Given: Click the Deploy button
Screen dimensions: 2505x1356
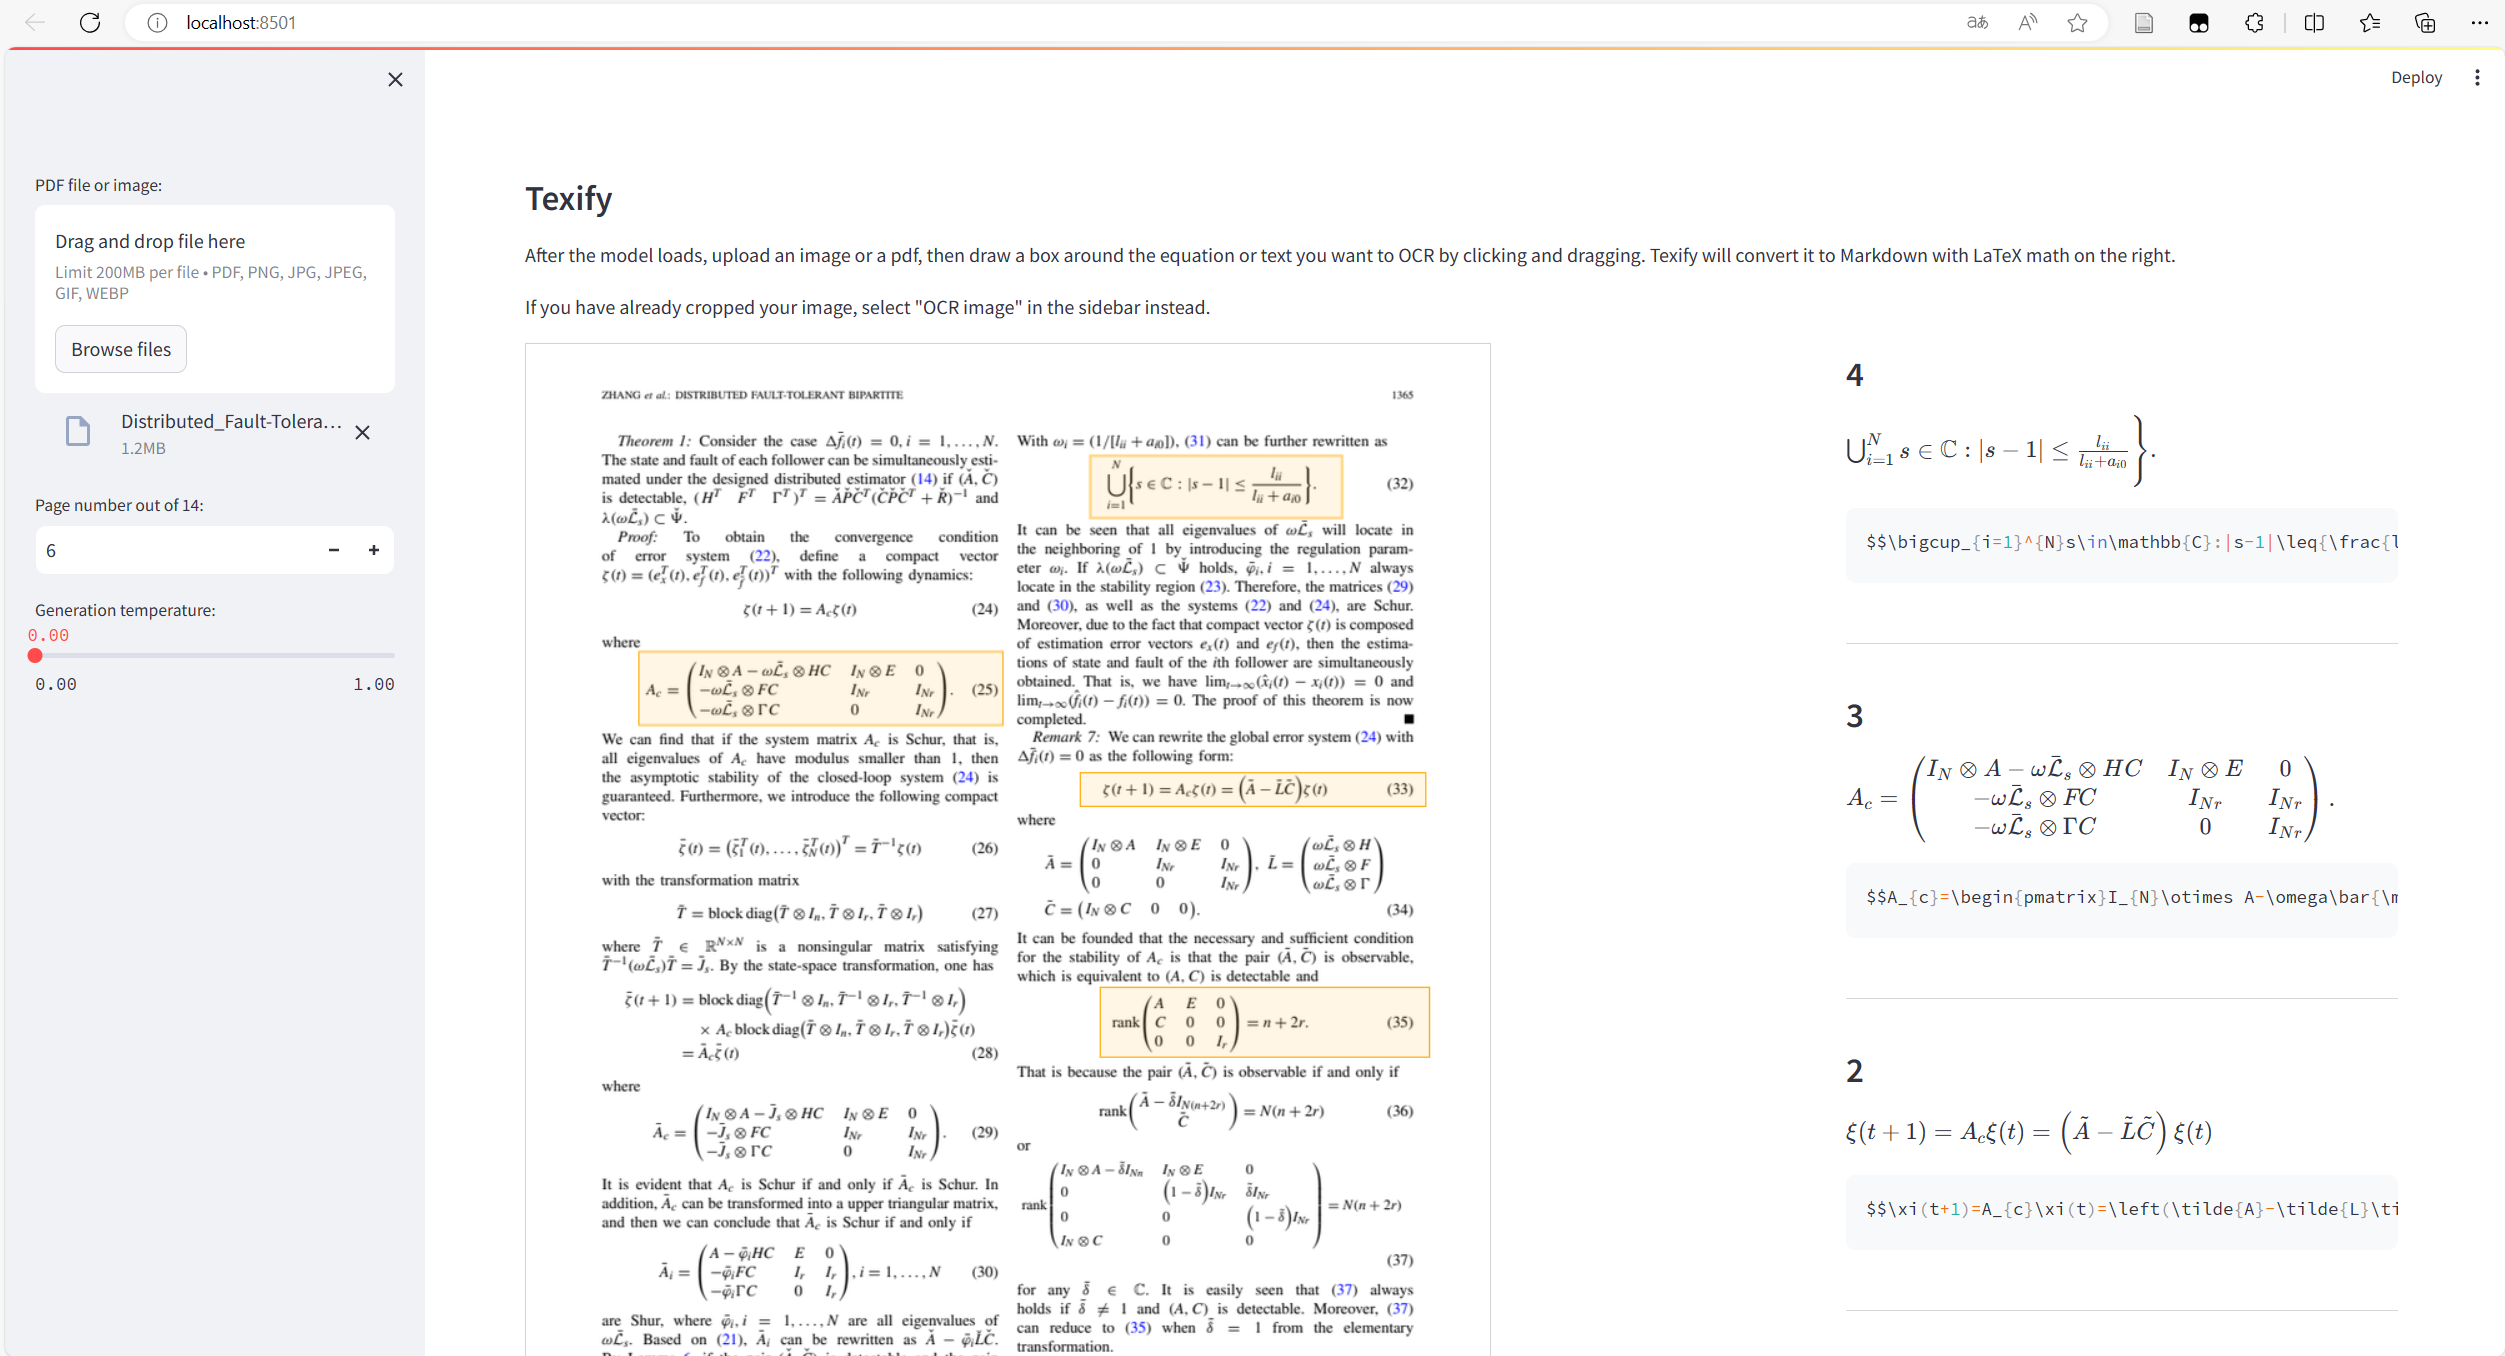Looking at the screenshot, I should pos(2416,77).
